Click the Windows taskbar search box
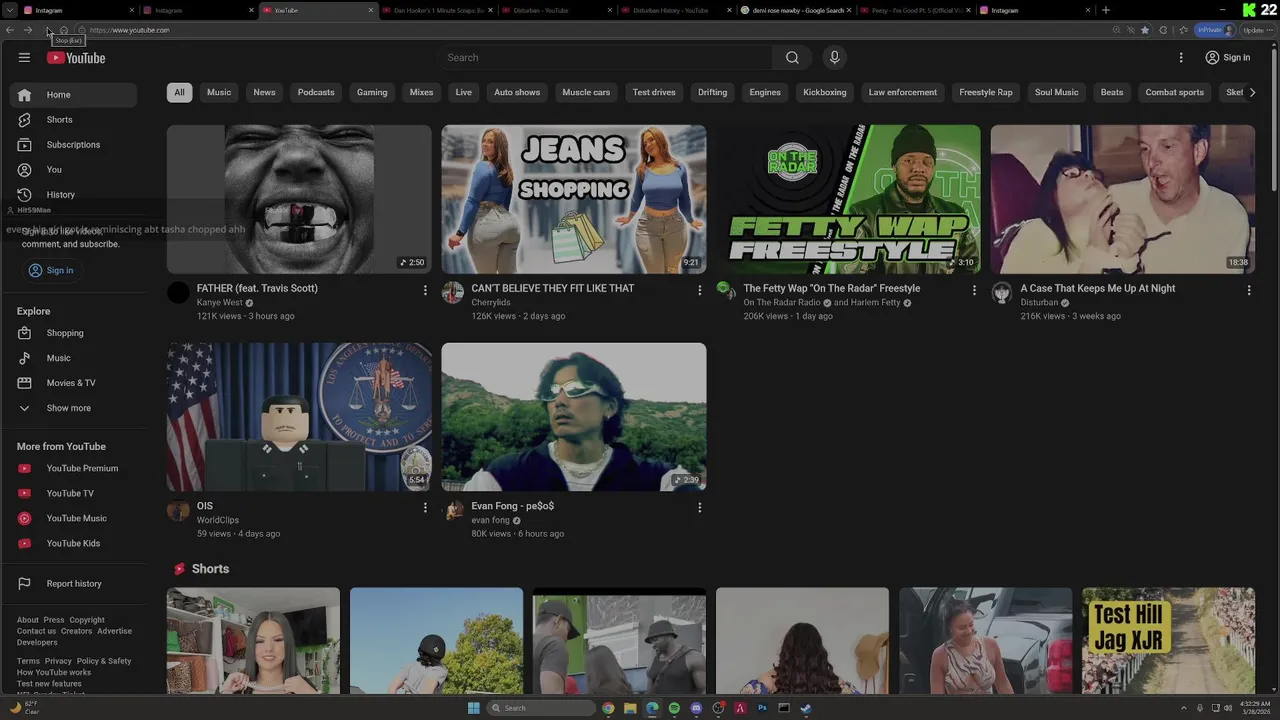Image resolution: width=1280 pixels, height=720 pixels. coord(541,708)
